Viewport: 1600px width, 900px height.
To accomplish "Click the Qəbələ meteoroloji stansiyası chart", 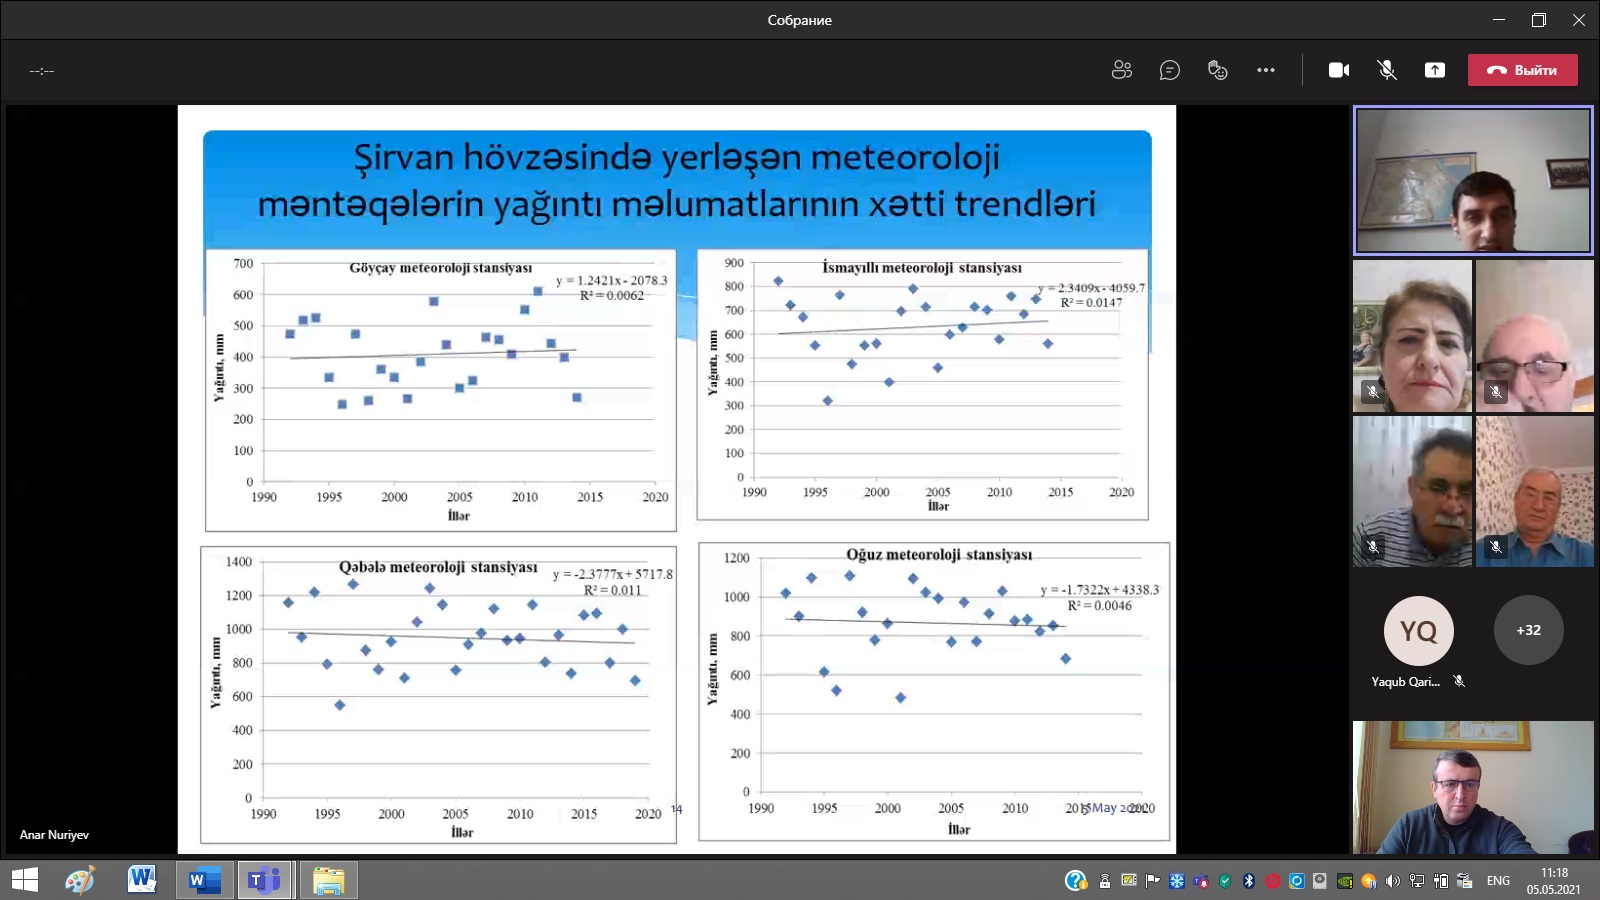I will click(x=439, y=695).
